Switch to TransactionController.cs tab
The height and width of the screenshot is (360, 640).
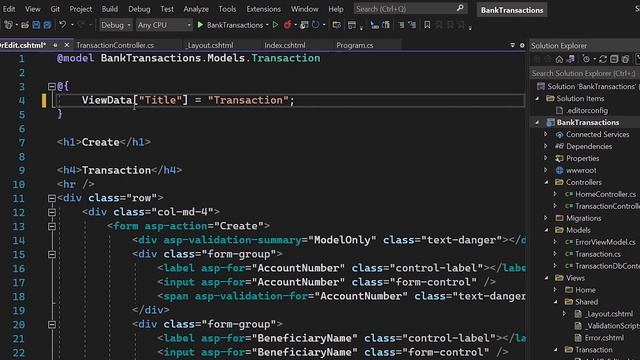click(x=115, y=45)
